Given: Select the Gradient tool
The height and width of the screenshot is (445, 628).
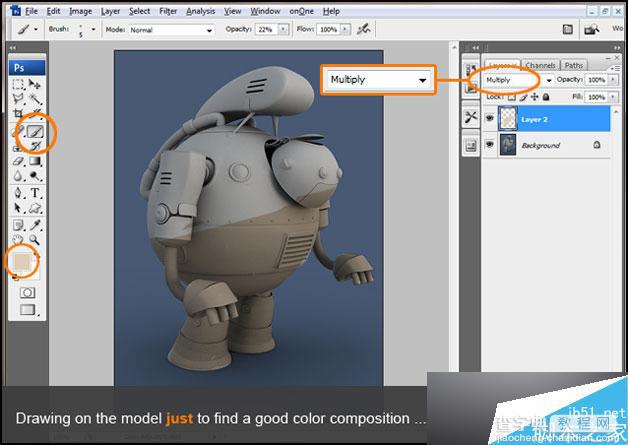Looking at the screenshot, I should click(35, 161).
